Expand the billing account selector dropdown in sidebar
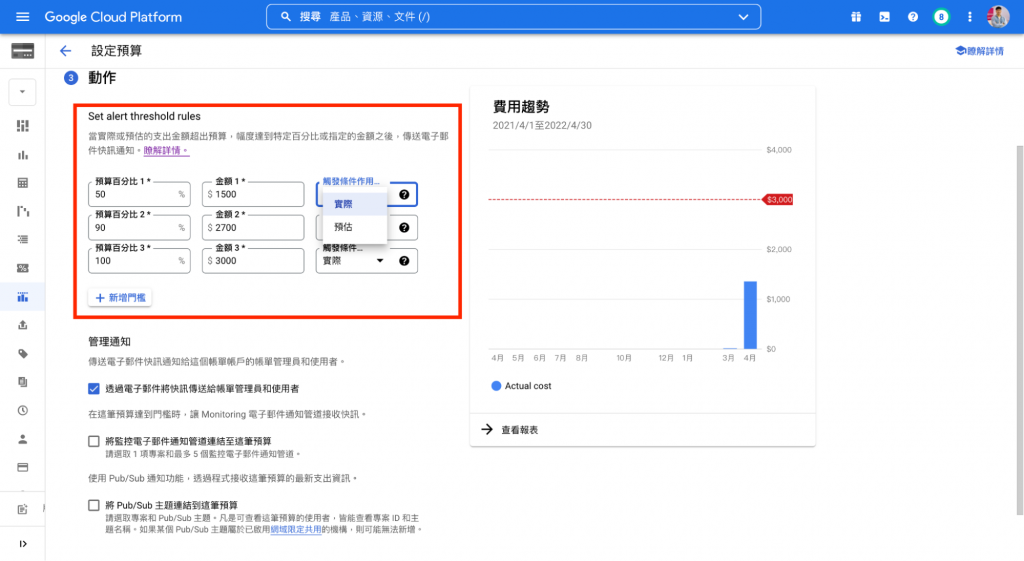The width and height of the screenshot is (1024, 561). click(22, 92)
